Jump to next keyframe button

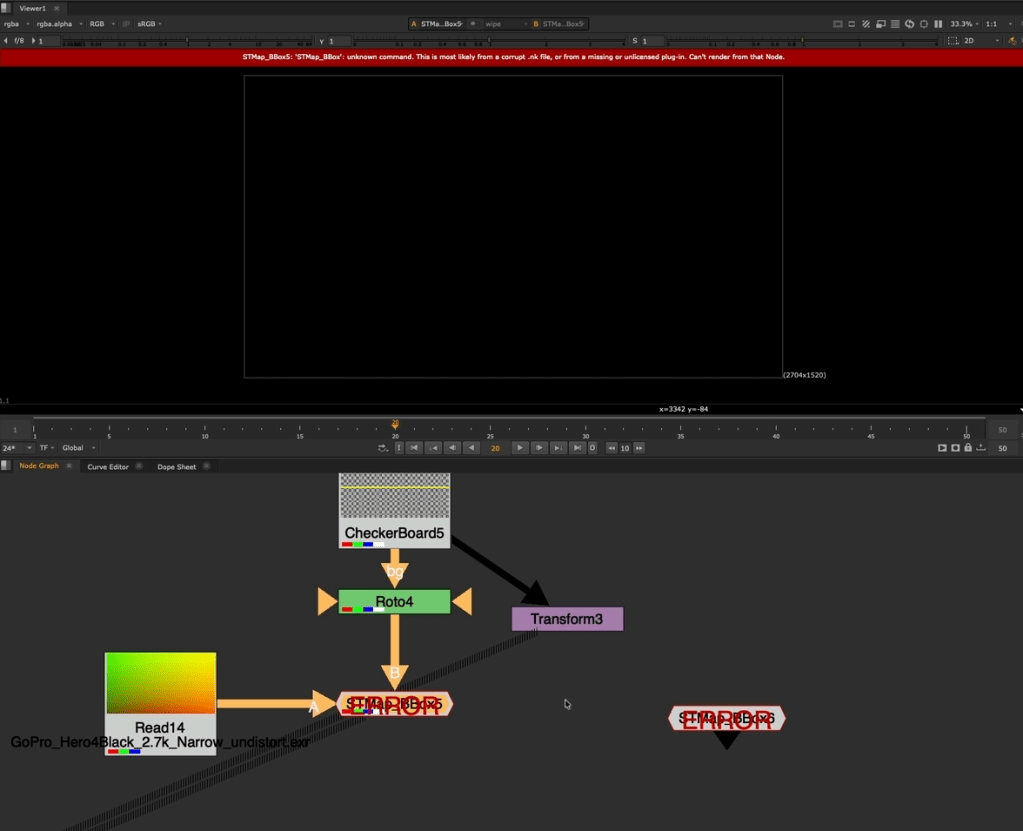[x=558, y=448]
